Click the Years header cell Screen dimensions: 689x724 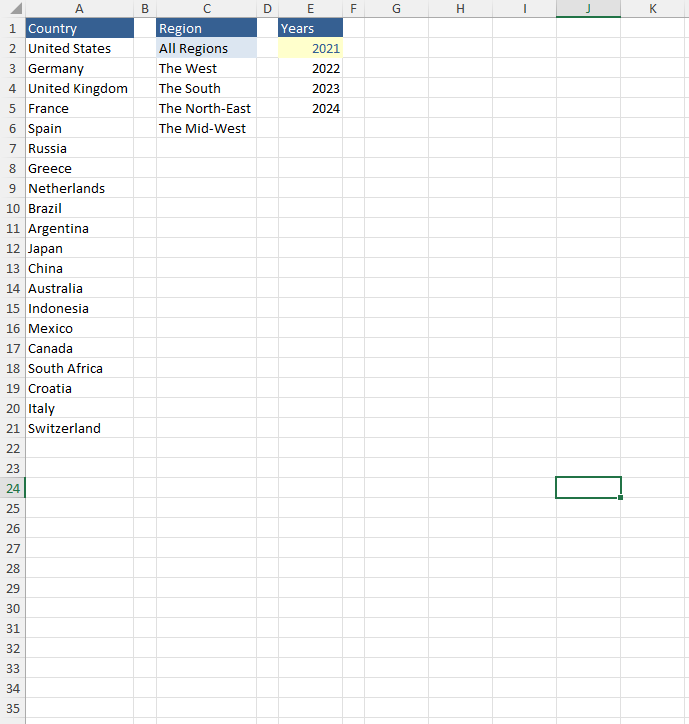pyautogui.click(x=310, y=28)
